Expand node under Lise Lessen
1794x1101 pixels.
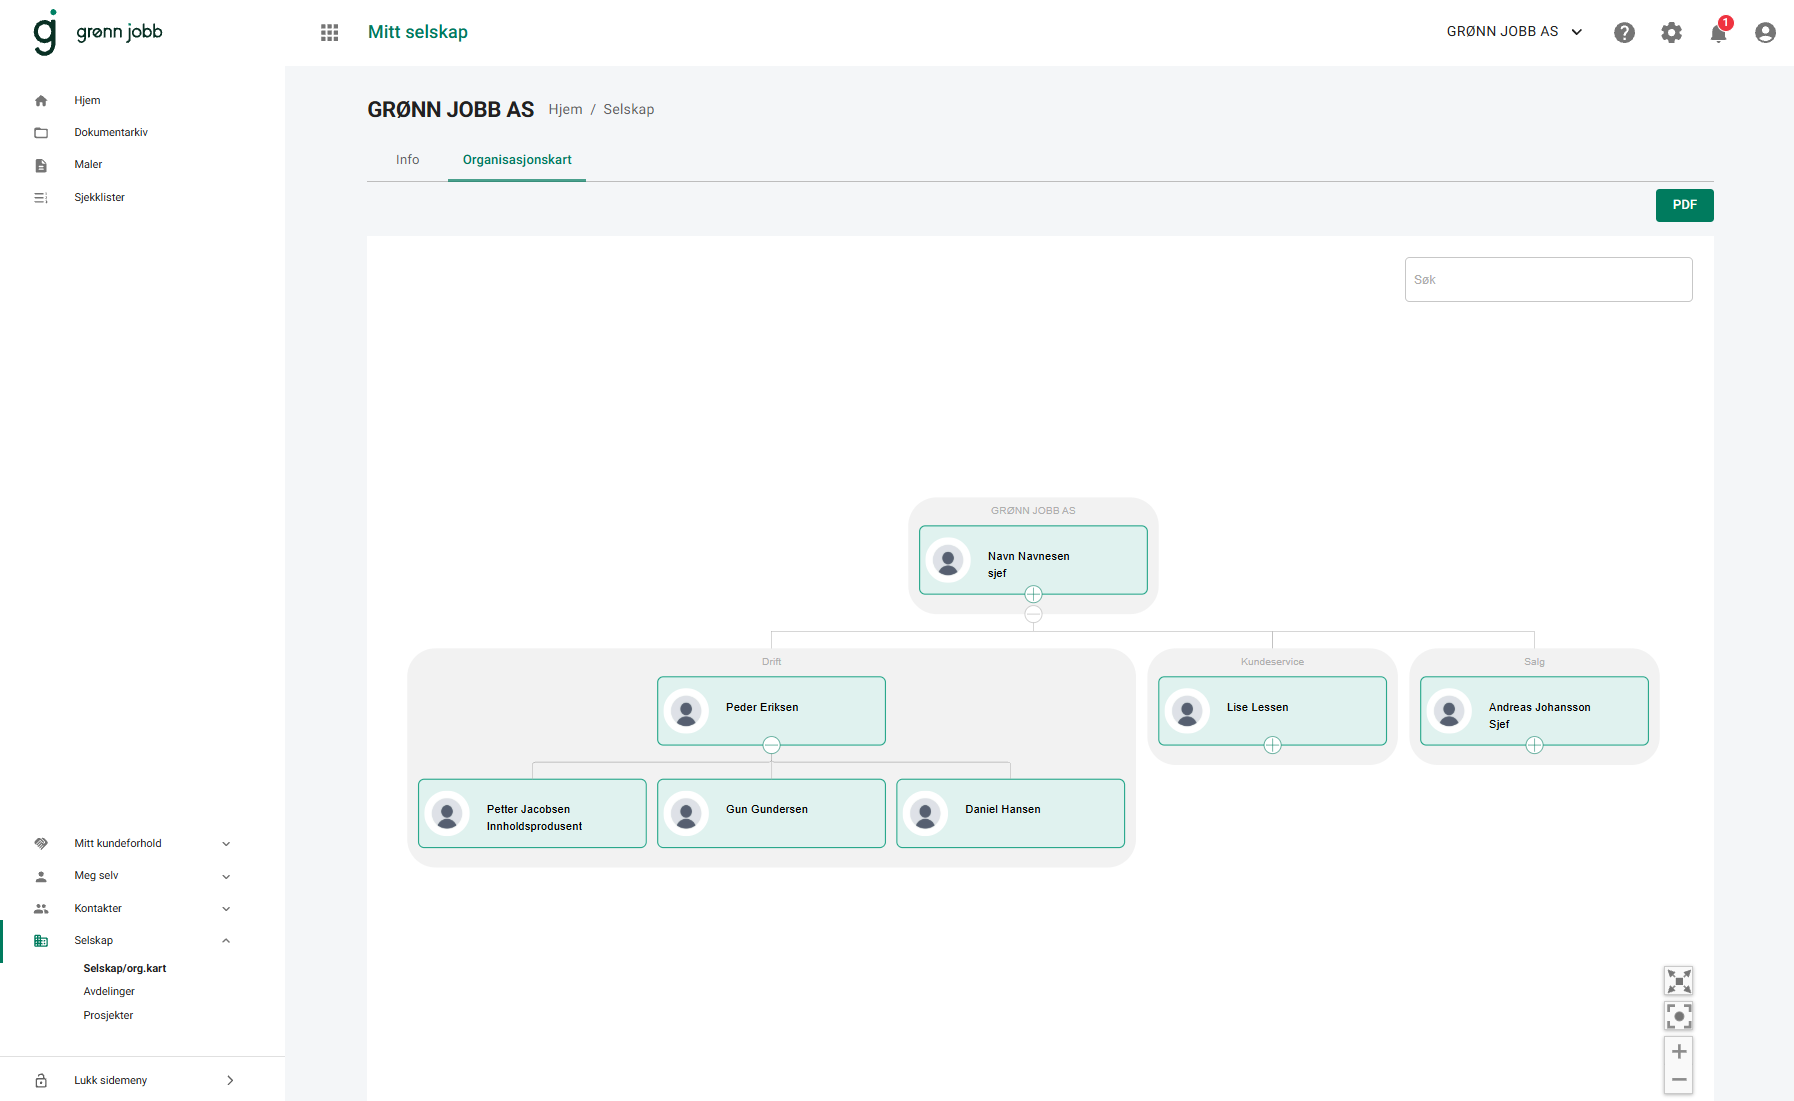(1272, 745)
